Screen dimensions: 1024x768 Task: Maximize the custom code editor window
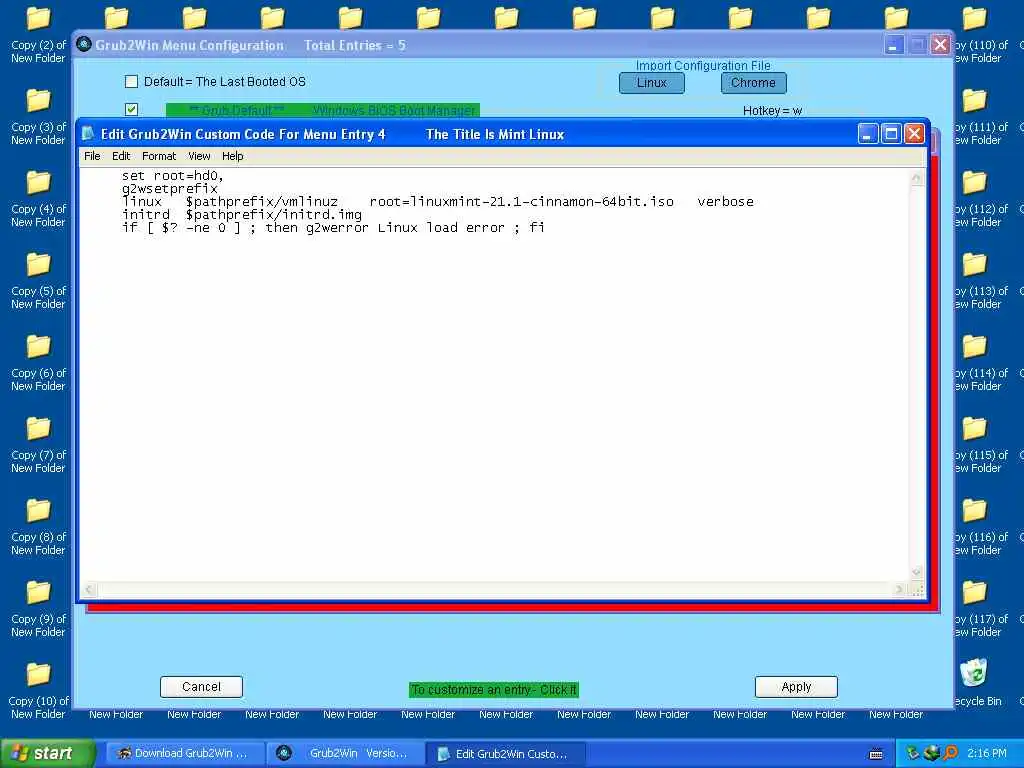pyautogui.click(x=891, y=134)
